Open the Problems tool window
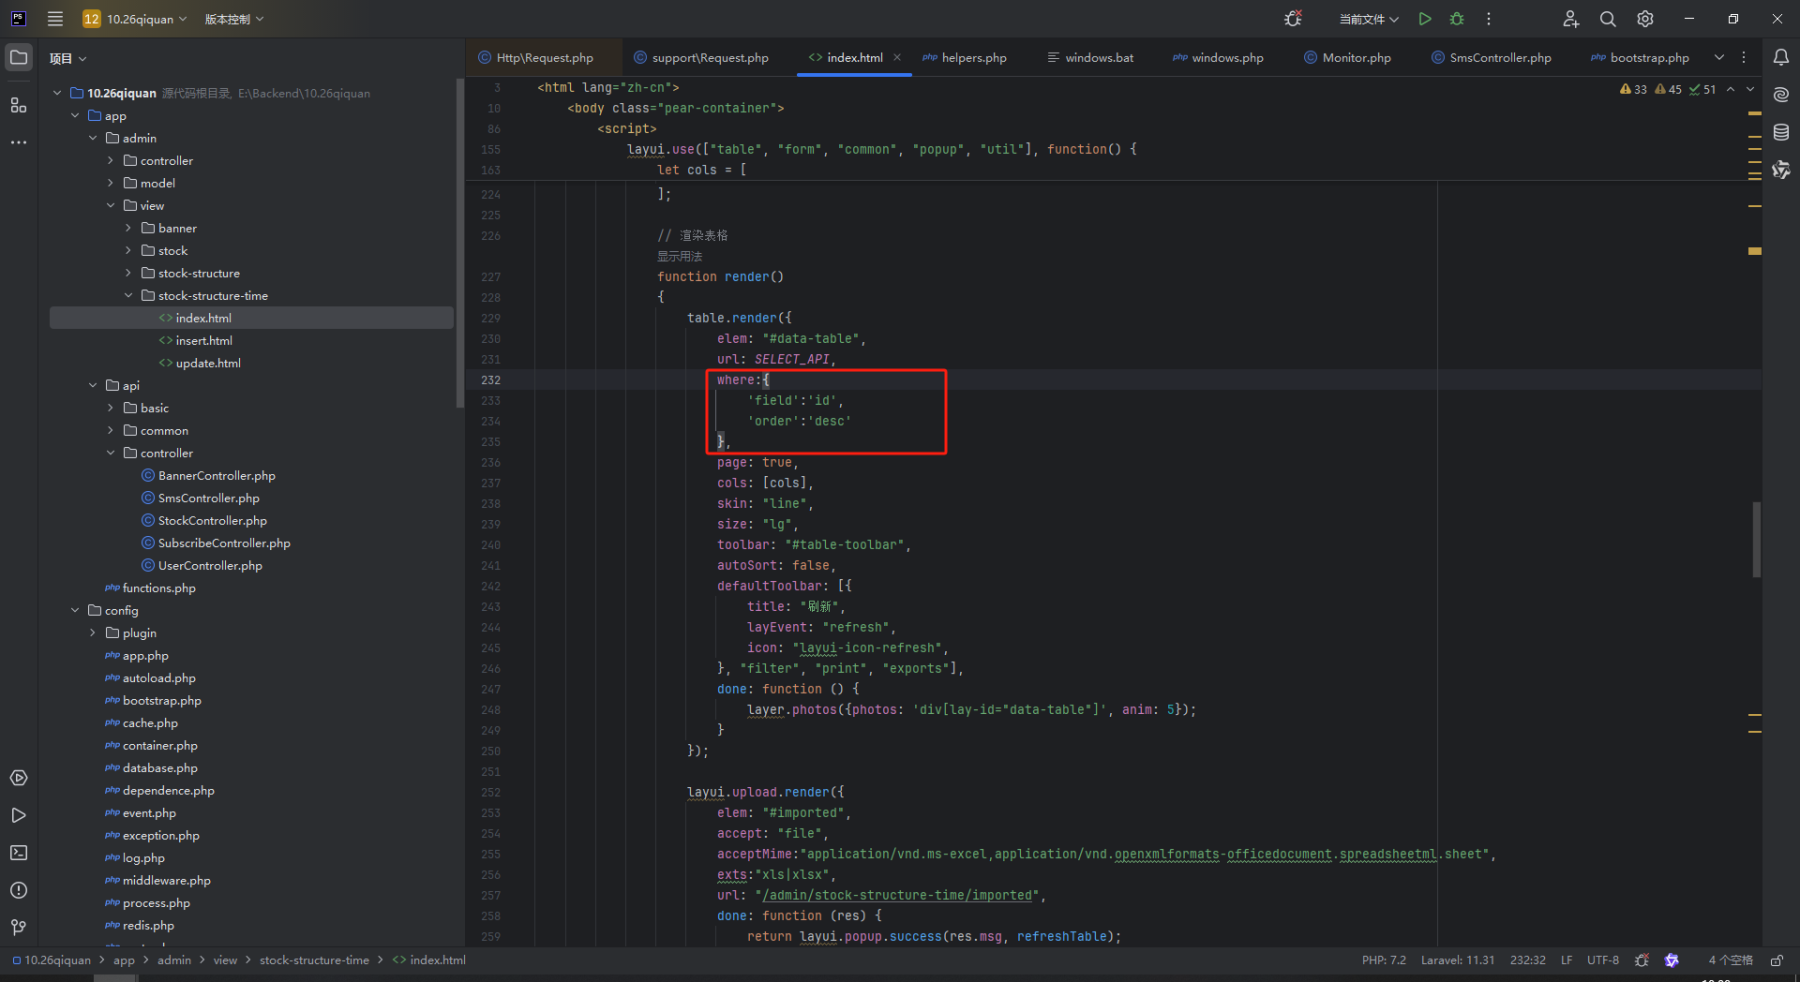The image size is (1800, 982). pos(18,890)
